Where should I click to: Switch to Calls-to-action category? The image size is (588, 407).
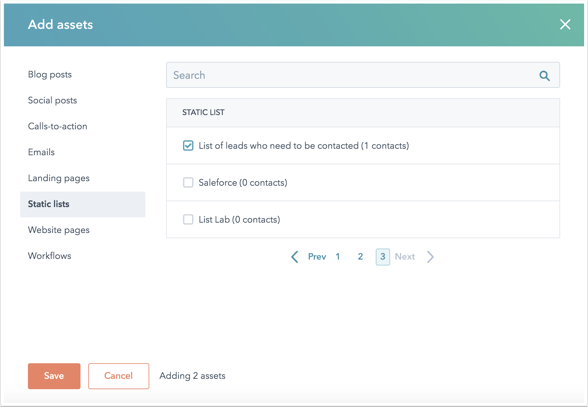tap(57, 126)
